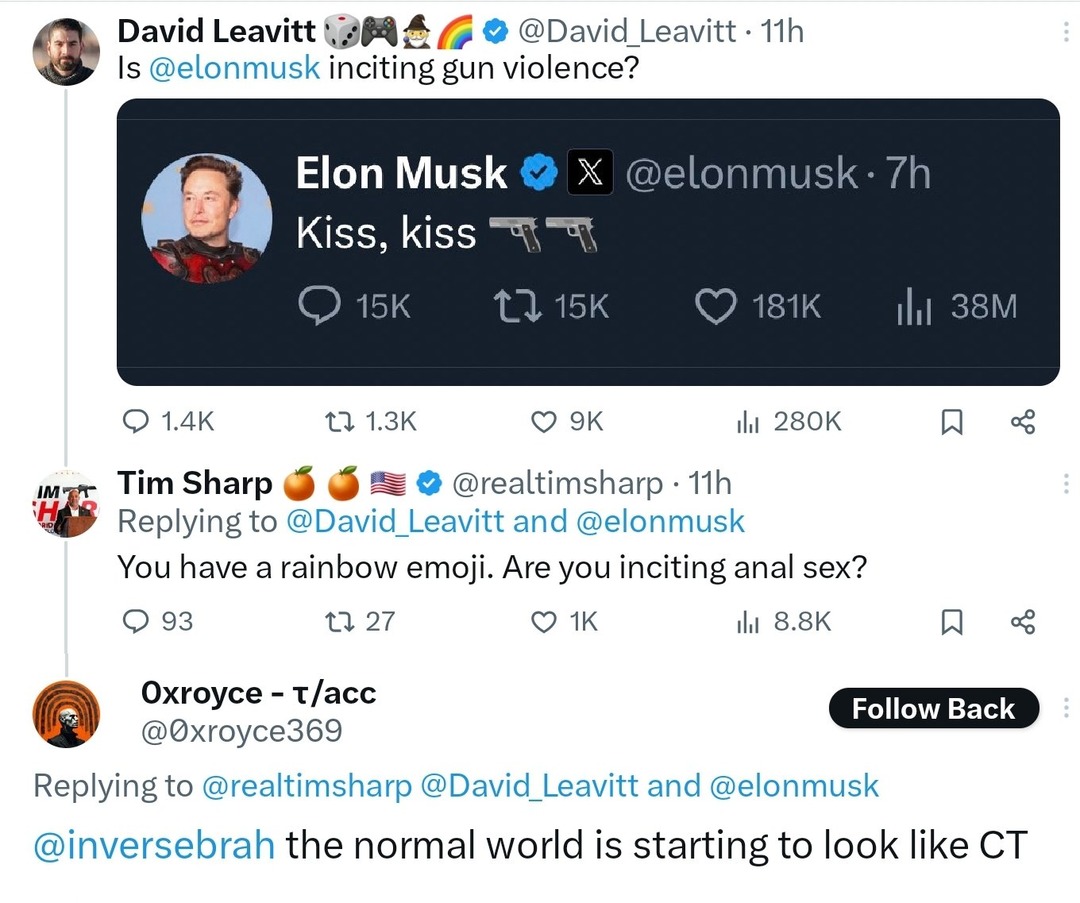This screenshot has width=1080, height=903.
Task: Open David Leavitt's profile picture
Action: (x=66, y=52)
